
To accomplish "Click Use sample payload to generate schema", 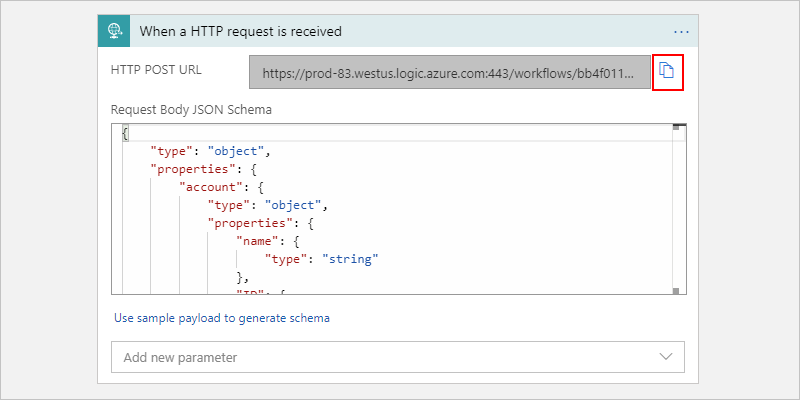I will tap(222, 318).
